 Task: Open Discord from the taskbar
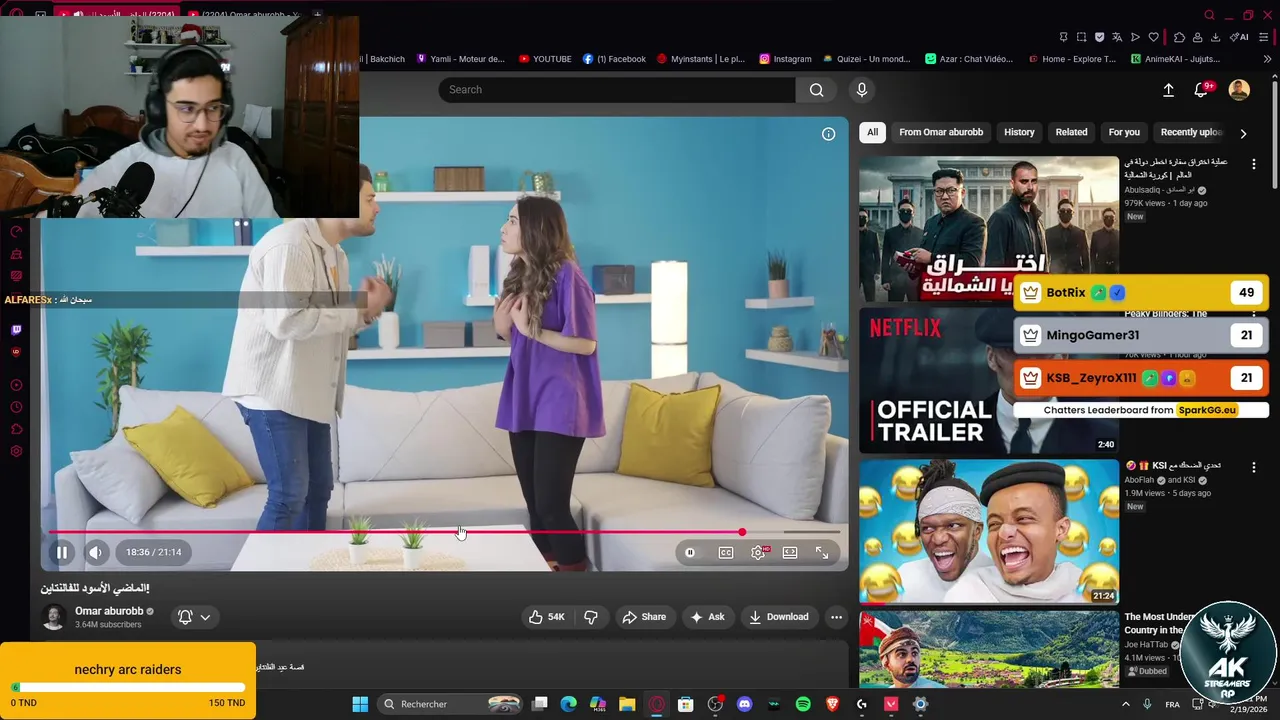(744, 704)
